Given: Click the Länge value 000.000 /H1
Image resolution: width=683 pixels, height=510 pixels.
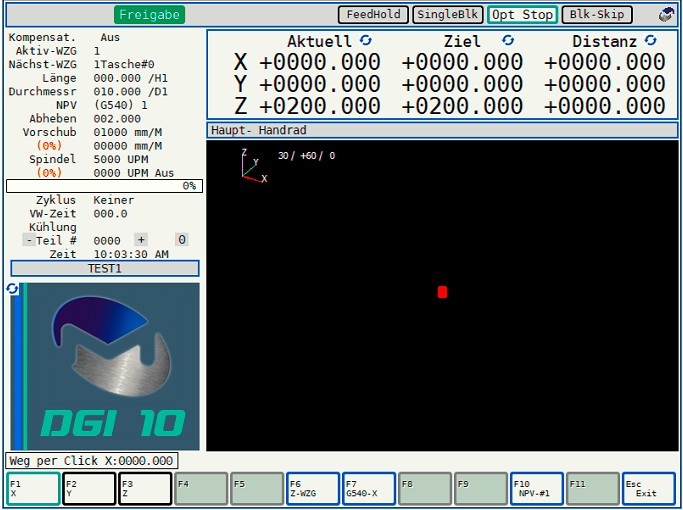Looking at the screenshot, I should pos(131,78).
